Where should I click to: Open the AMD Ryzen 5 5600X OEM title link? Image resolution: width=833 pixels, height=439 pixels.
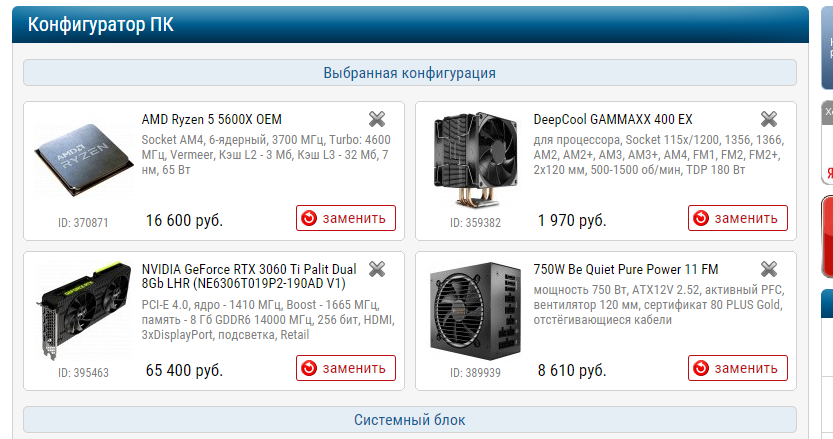pyautogui.click(x=211, y=119)
